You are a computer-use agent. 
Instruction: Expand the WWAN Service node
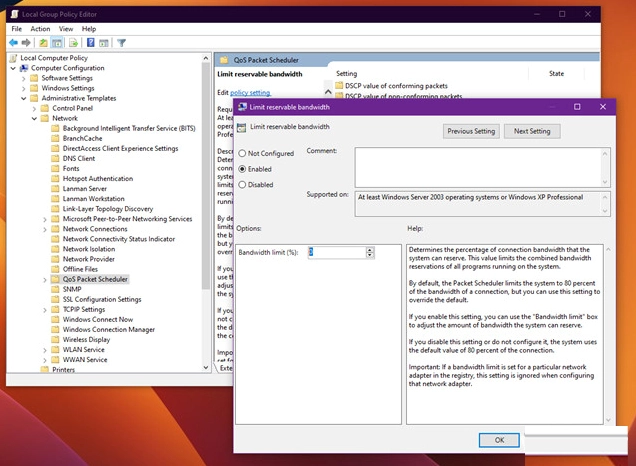pyautogui.click(x=45, y=360)
